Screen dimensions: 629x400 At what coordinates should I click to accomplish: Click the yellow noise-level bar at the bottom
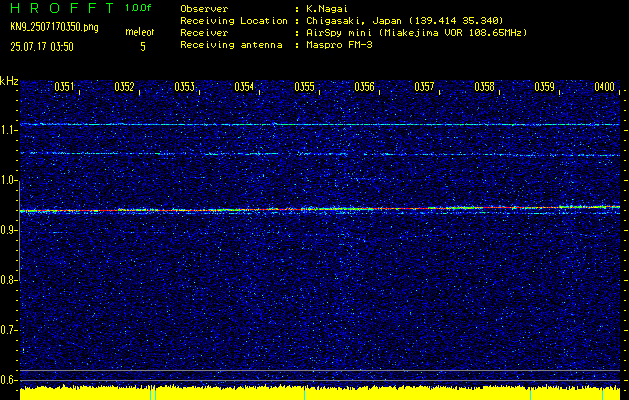(320, 393)
